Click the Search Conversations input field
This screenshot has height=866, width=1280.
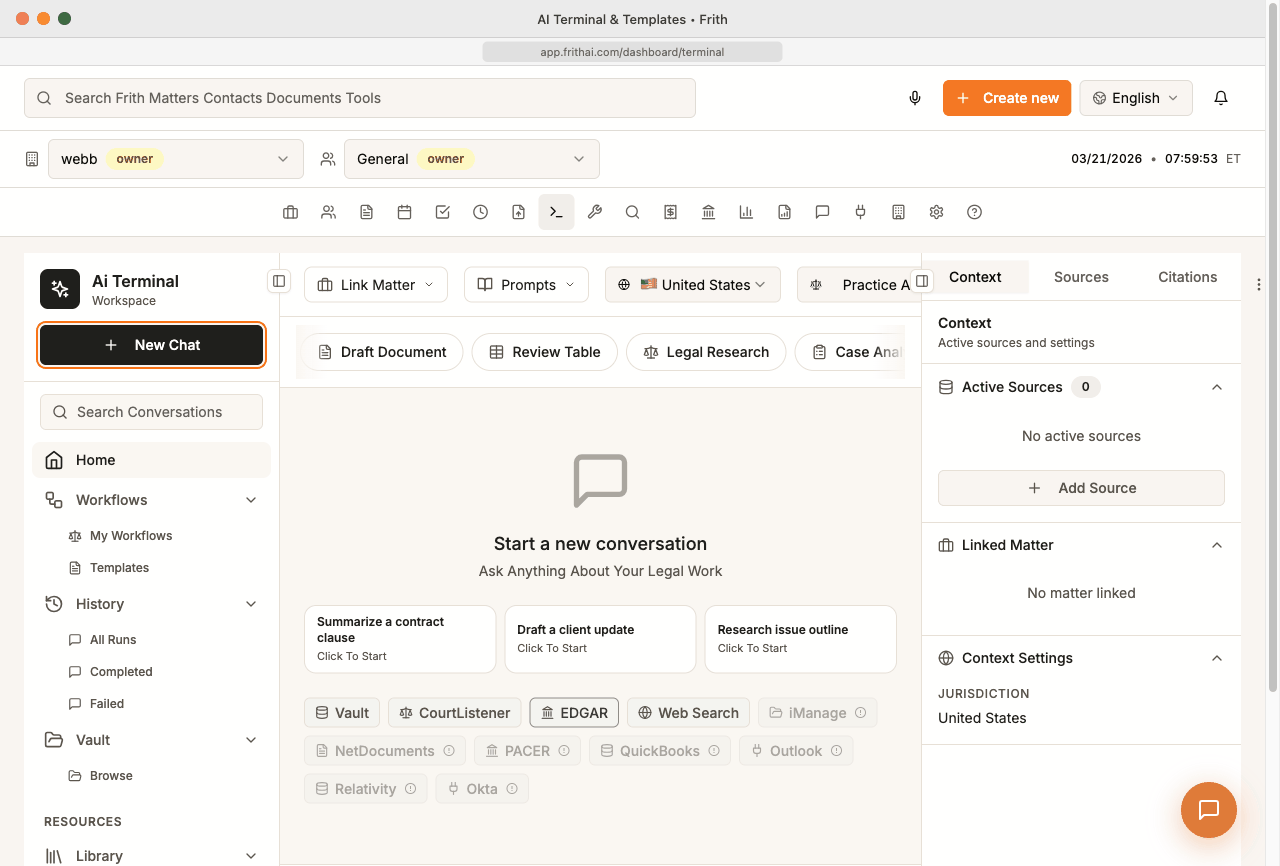click(152, 412)
